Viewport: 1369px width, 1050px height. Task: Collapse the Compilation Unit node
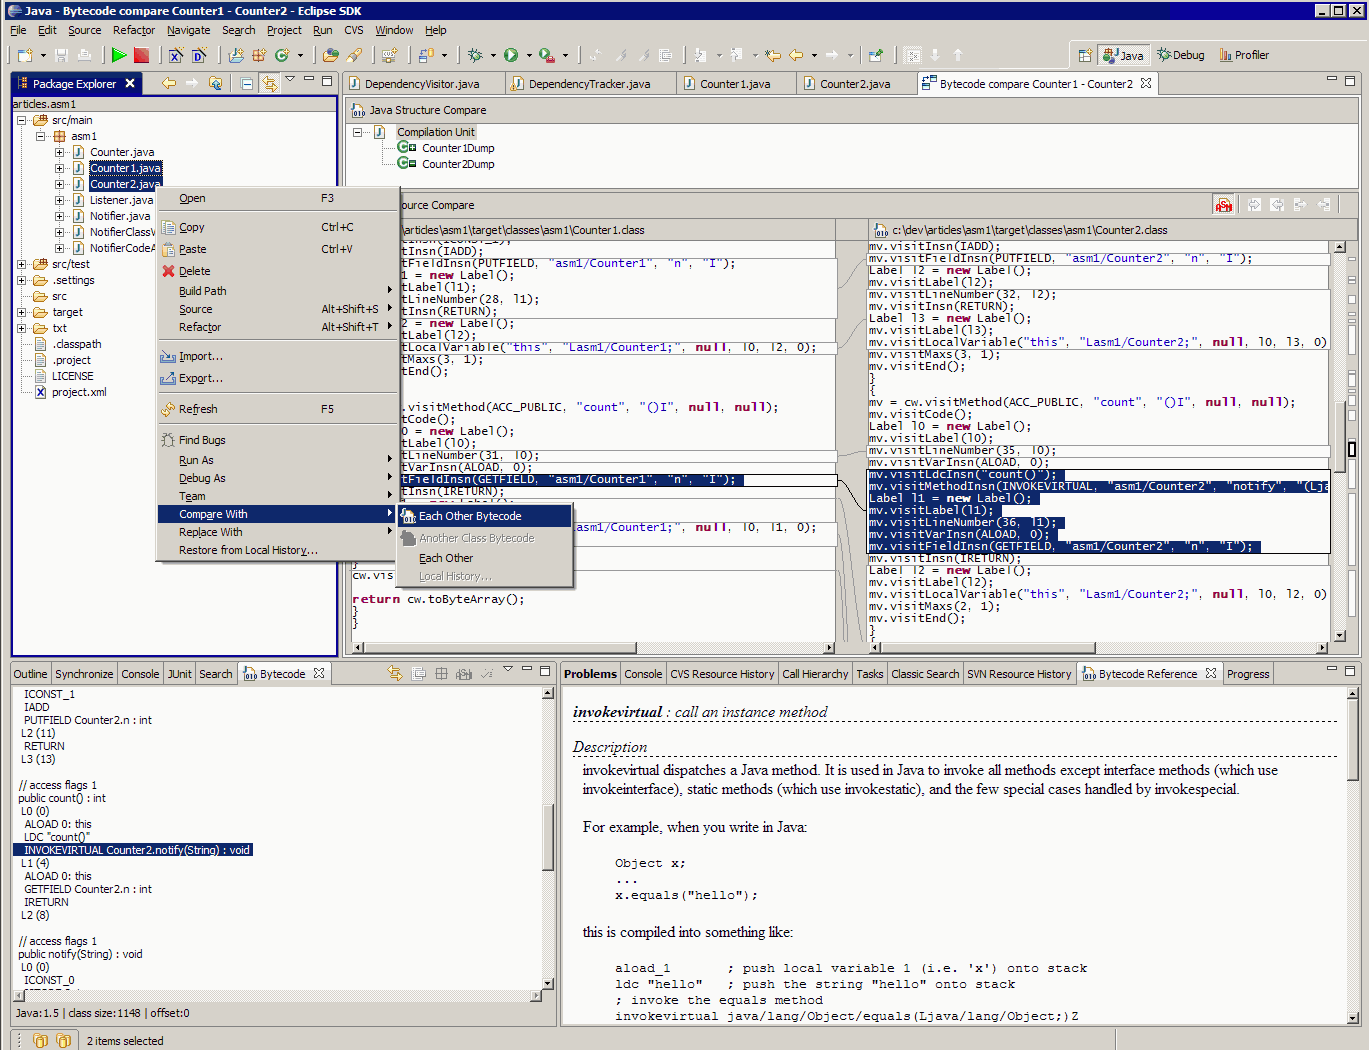click(x=357, y=132)
